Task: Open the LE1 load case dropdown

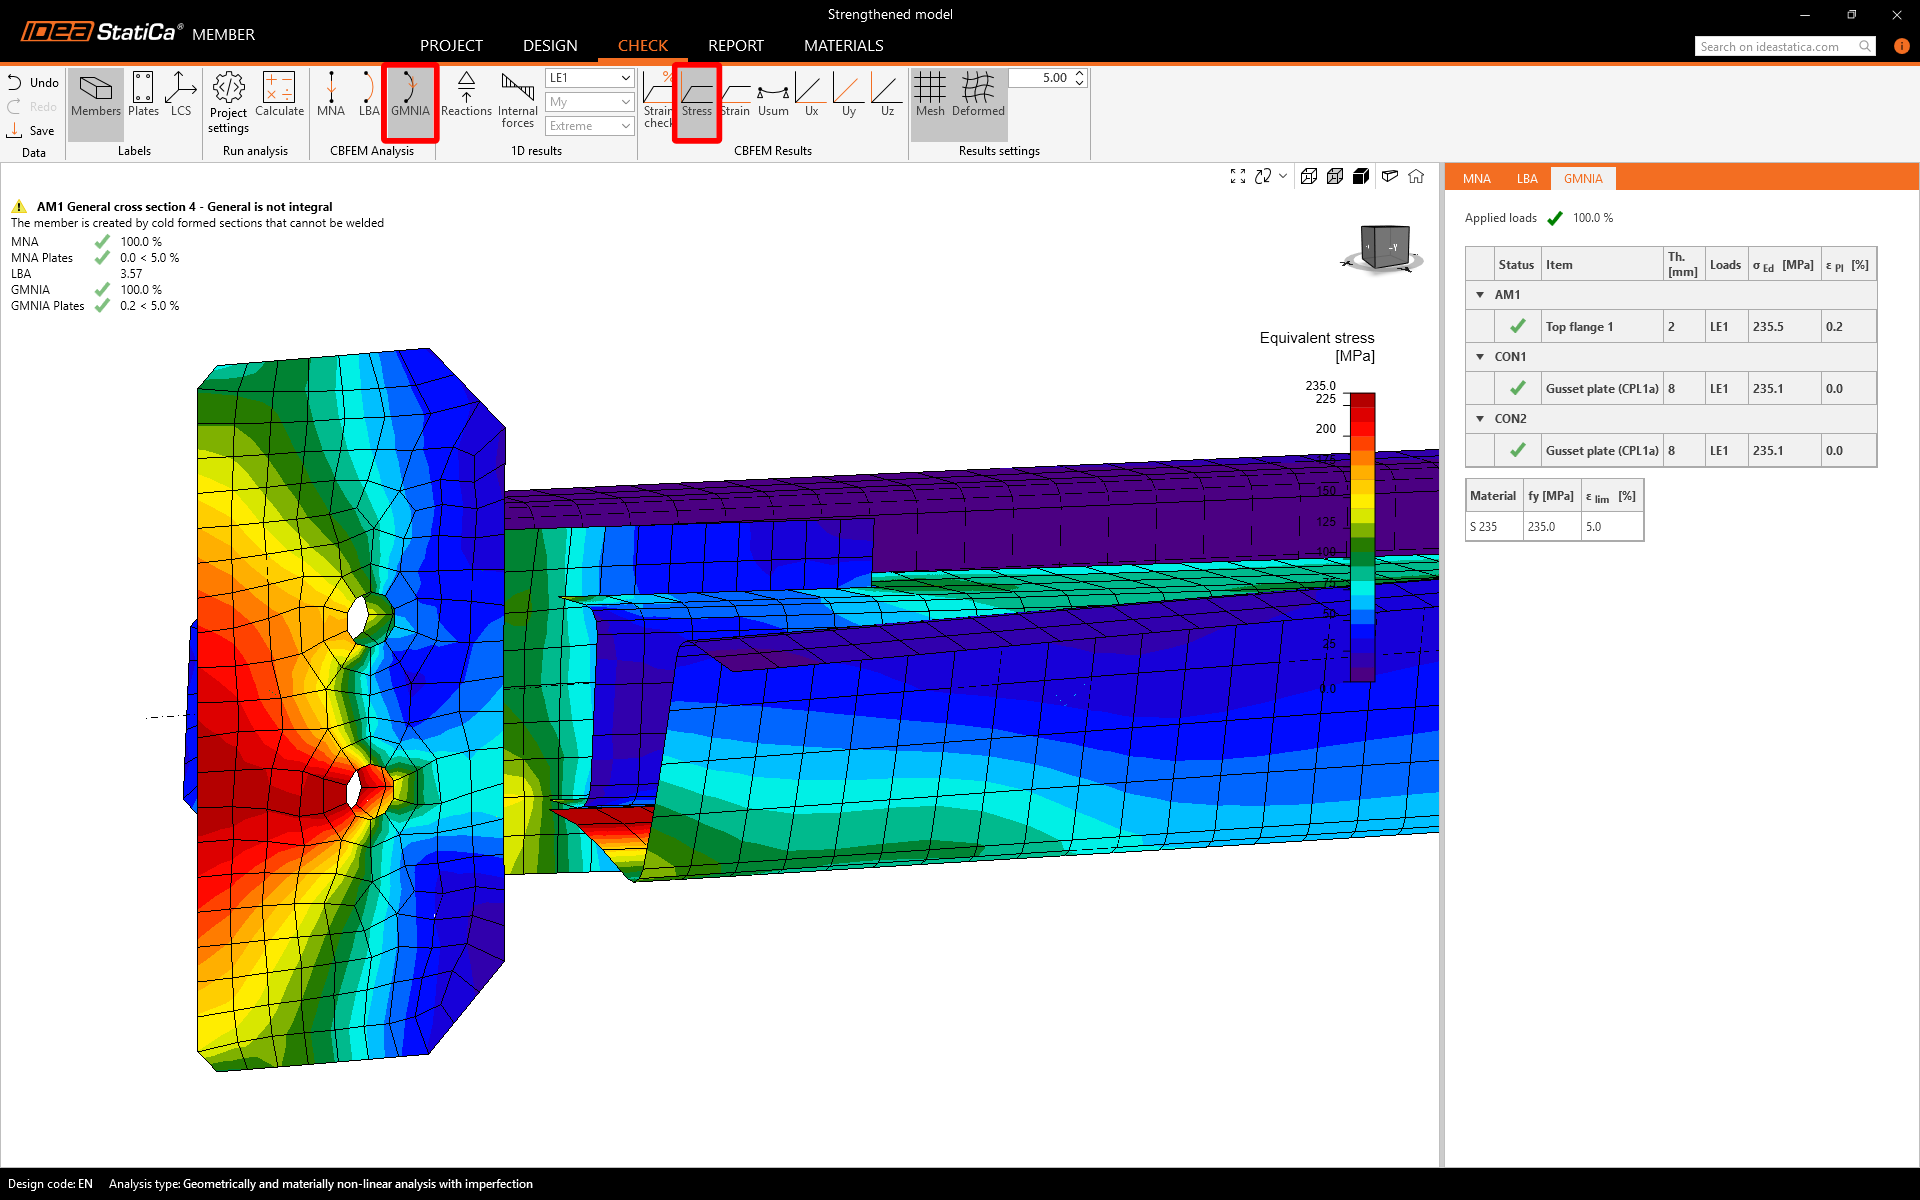Action: pos(590,78)
